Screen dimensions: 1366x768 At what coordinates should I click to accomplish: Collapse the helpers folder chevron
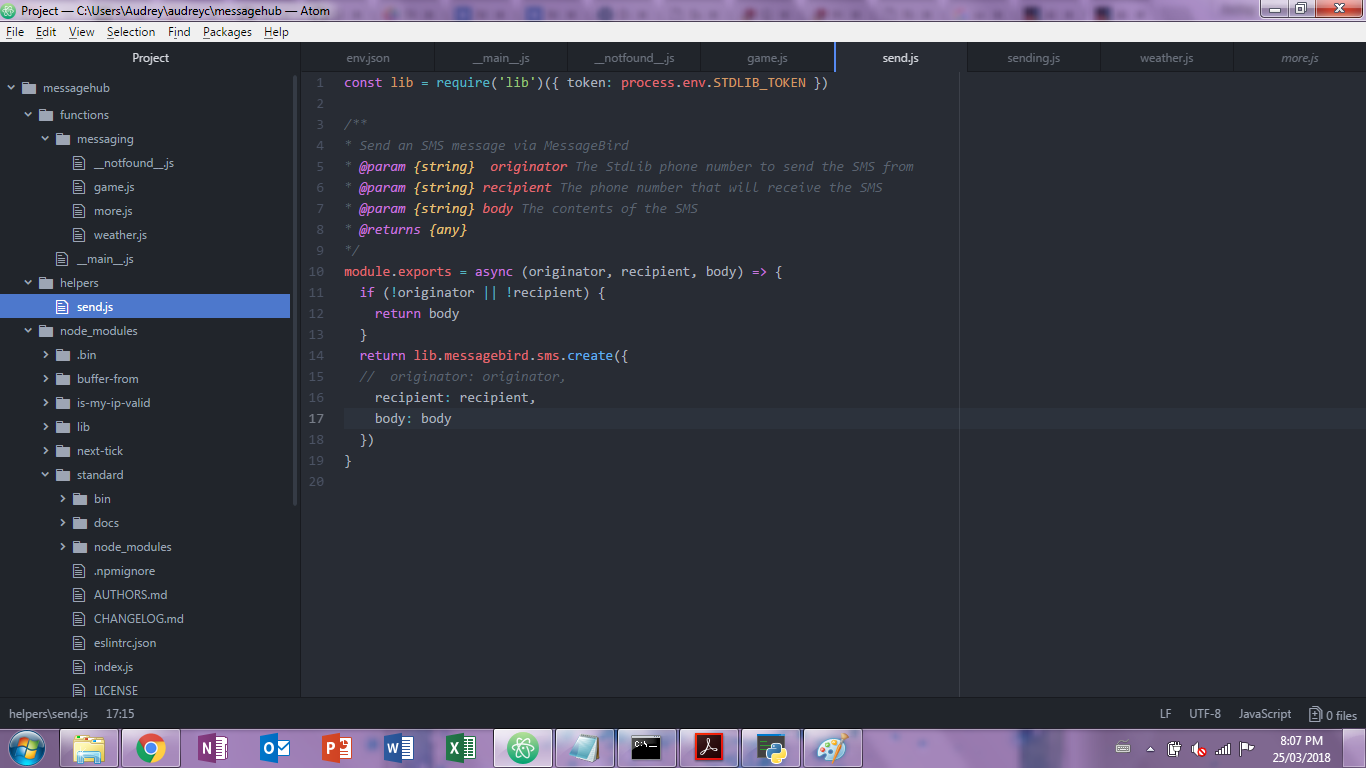(x=28, y=283)
